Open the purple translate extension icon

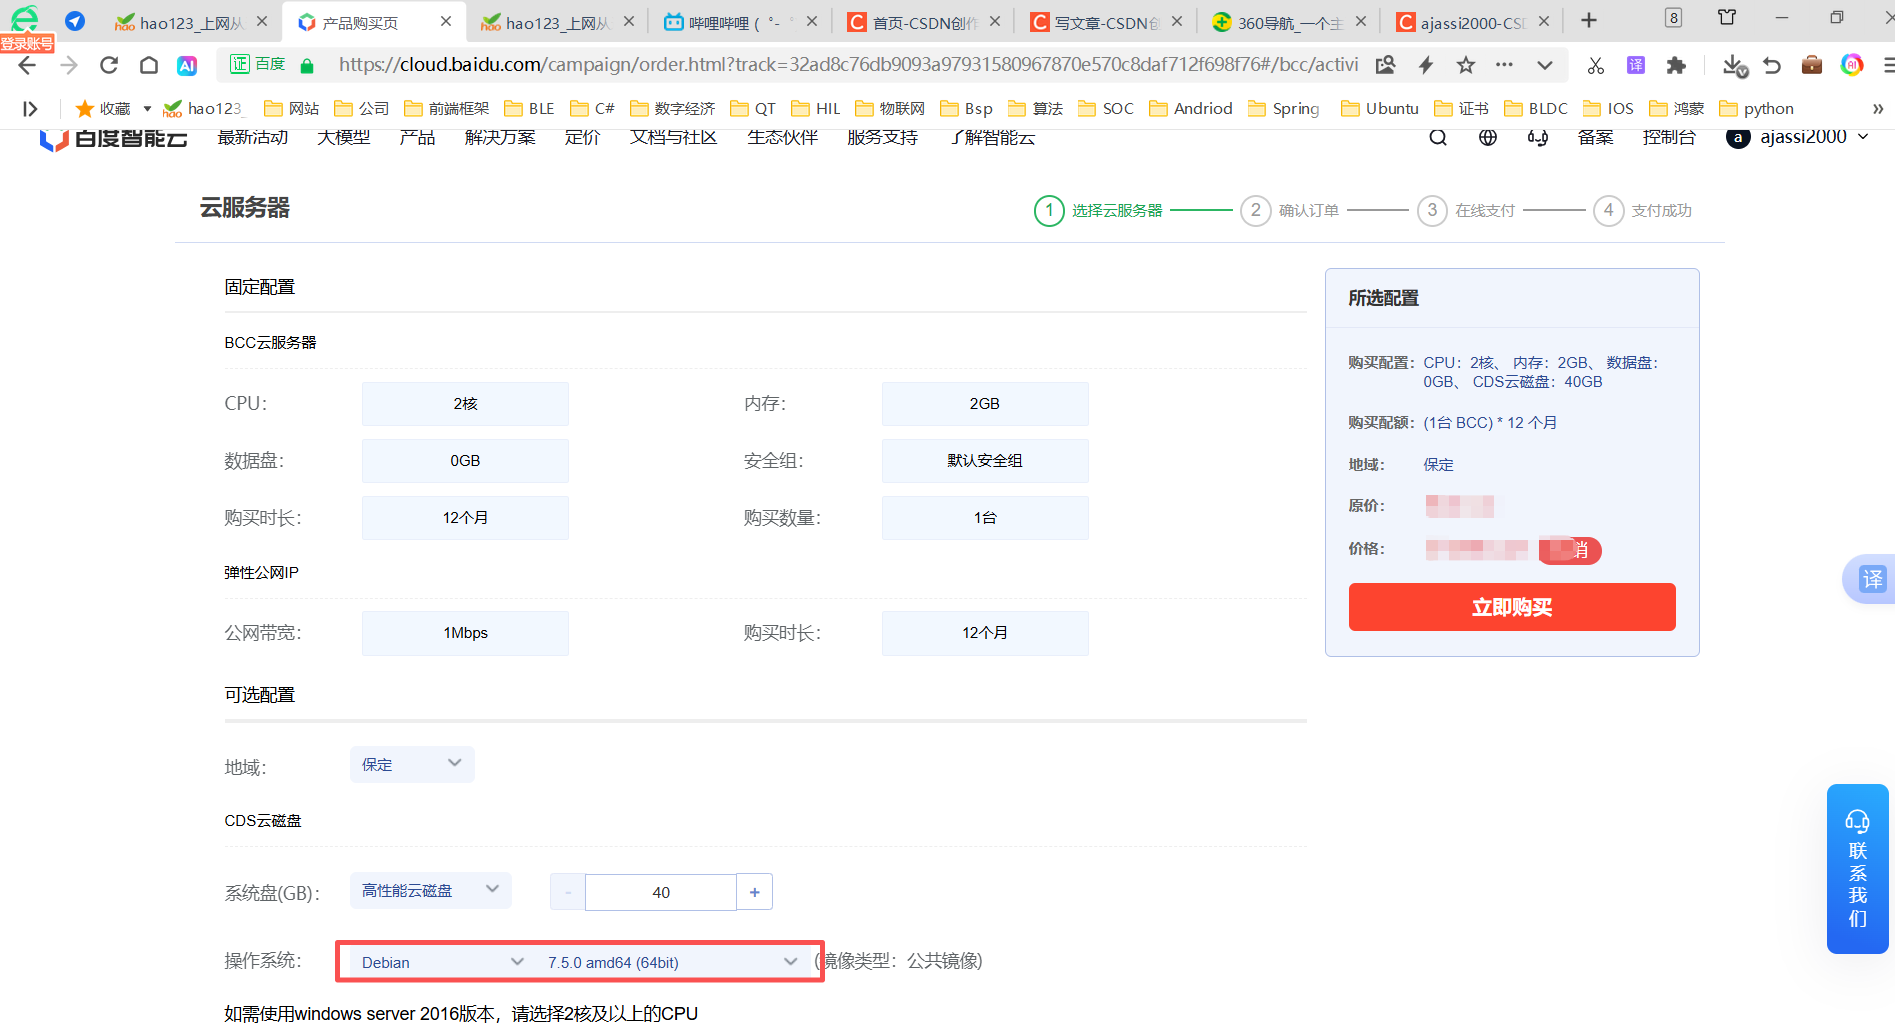[1636, 65]
